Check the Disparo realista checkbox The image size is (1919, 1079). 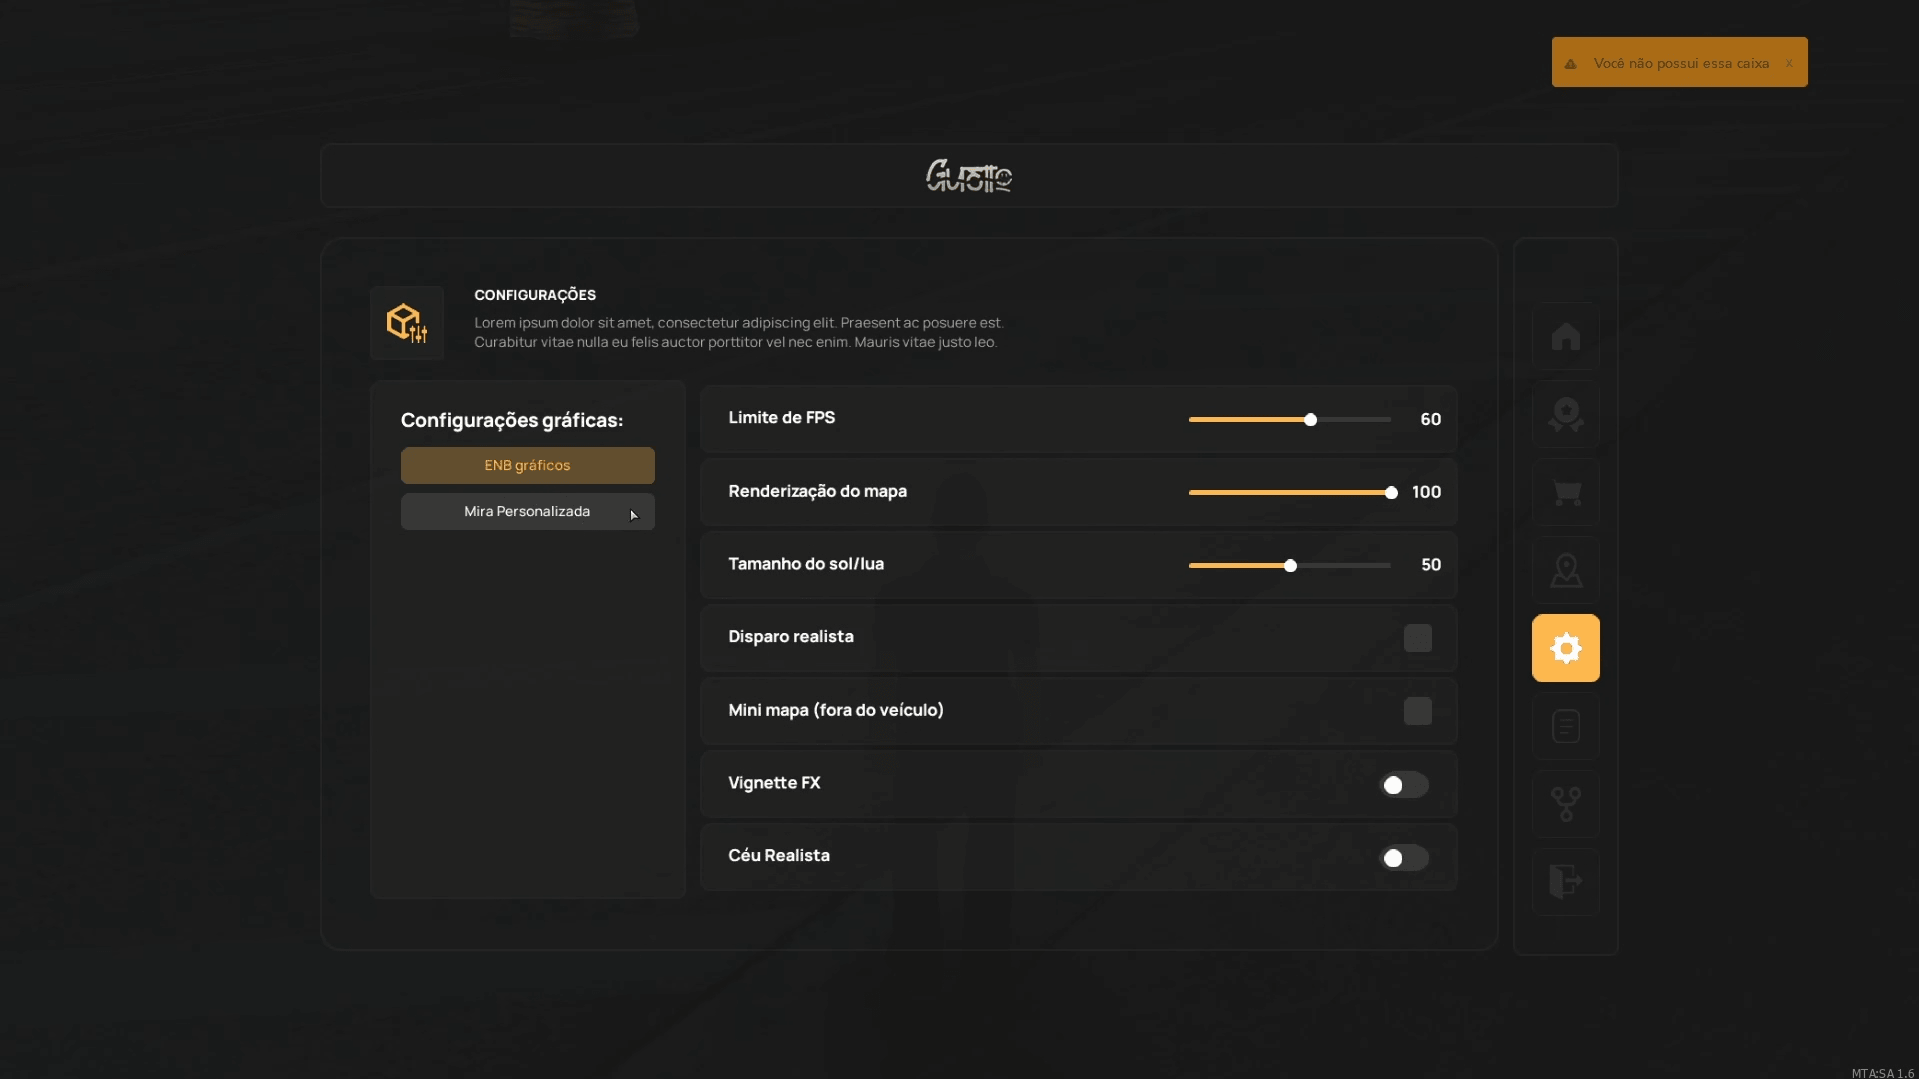[1417, 638]
